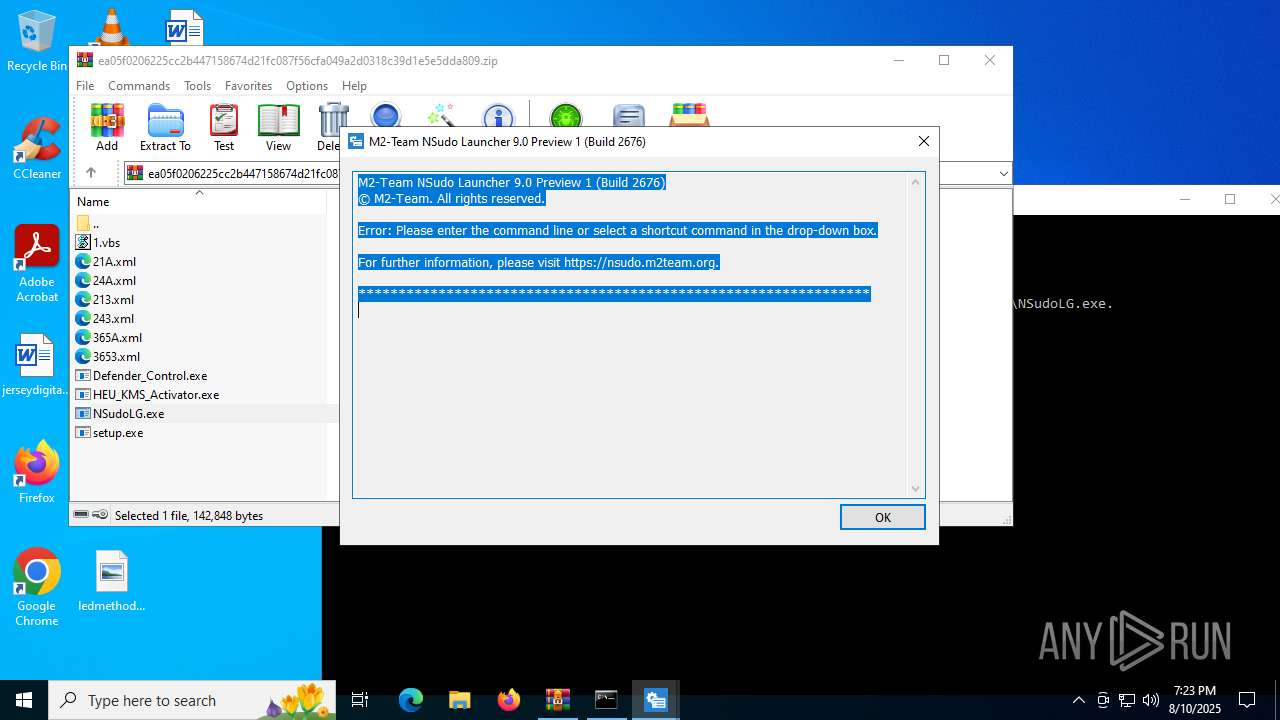The height and width of the screenshot is (720, 1280).
Task: Select 3653.xml file
Action: (116, 357)
